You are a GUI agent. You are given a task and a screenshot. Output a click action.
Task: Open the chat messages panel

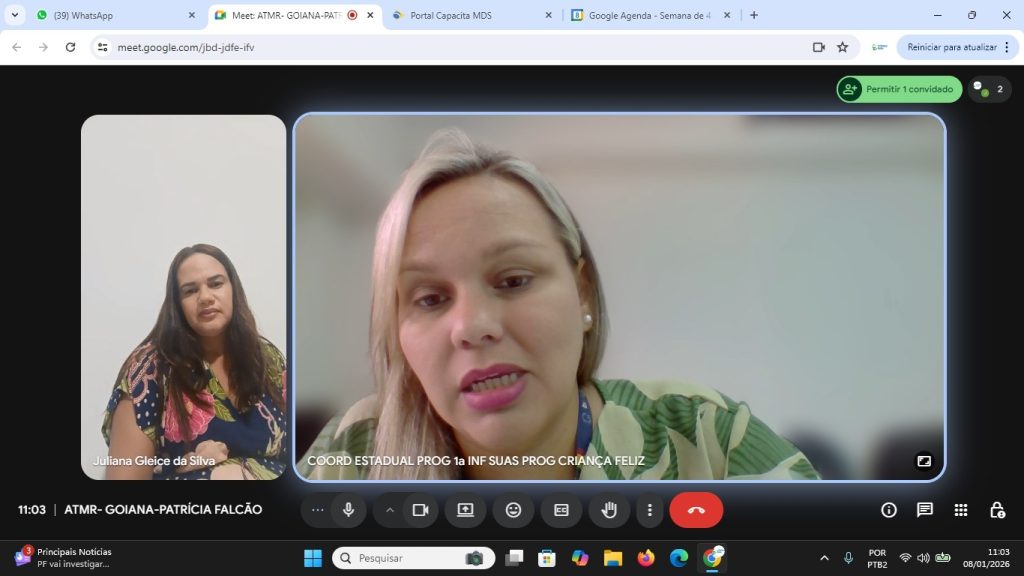tap(925, 510)
